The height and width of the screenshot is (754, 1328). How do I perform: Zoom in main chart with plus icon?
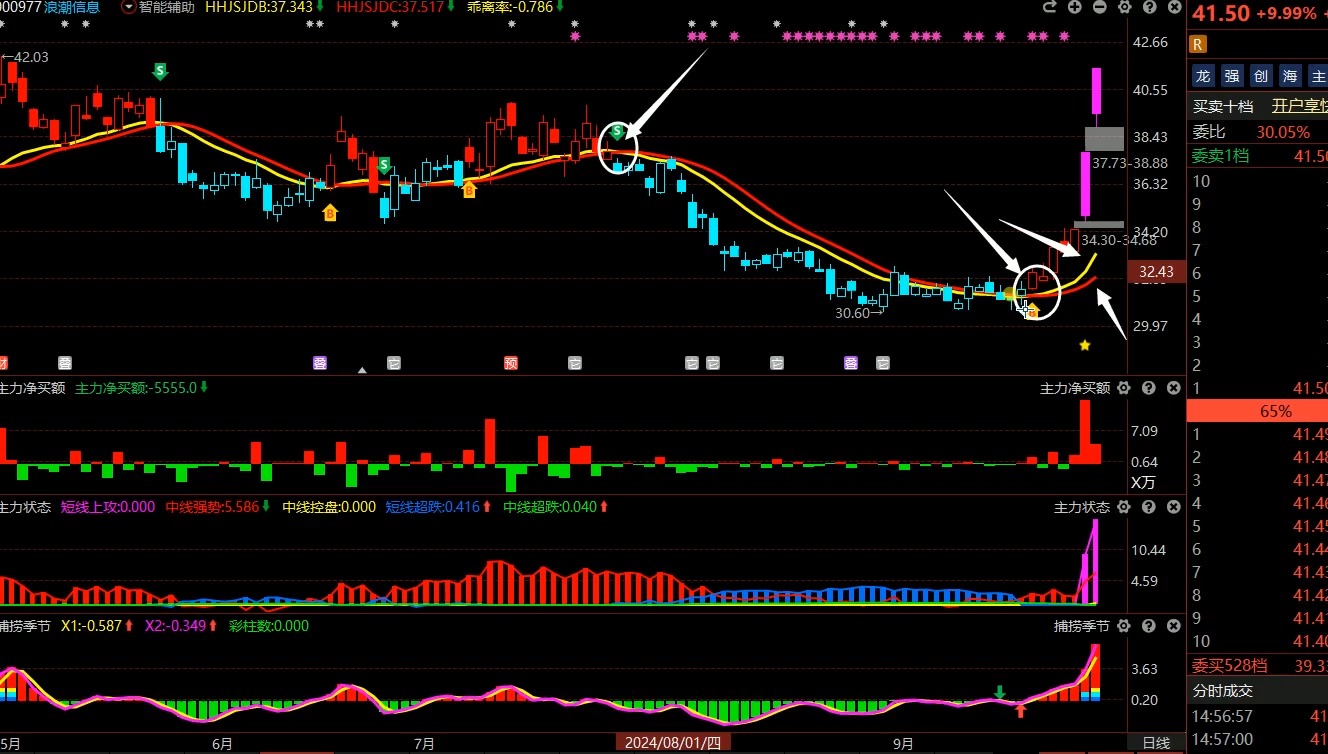point(1075,7)
